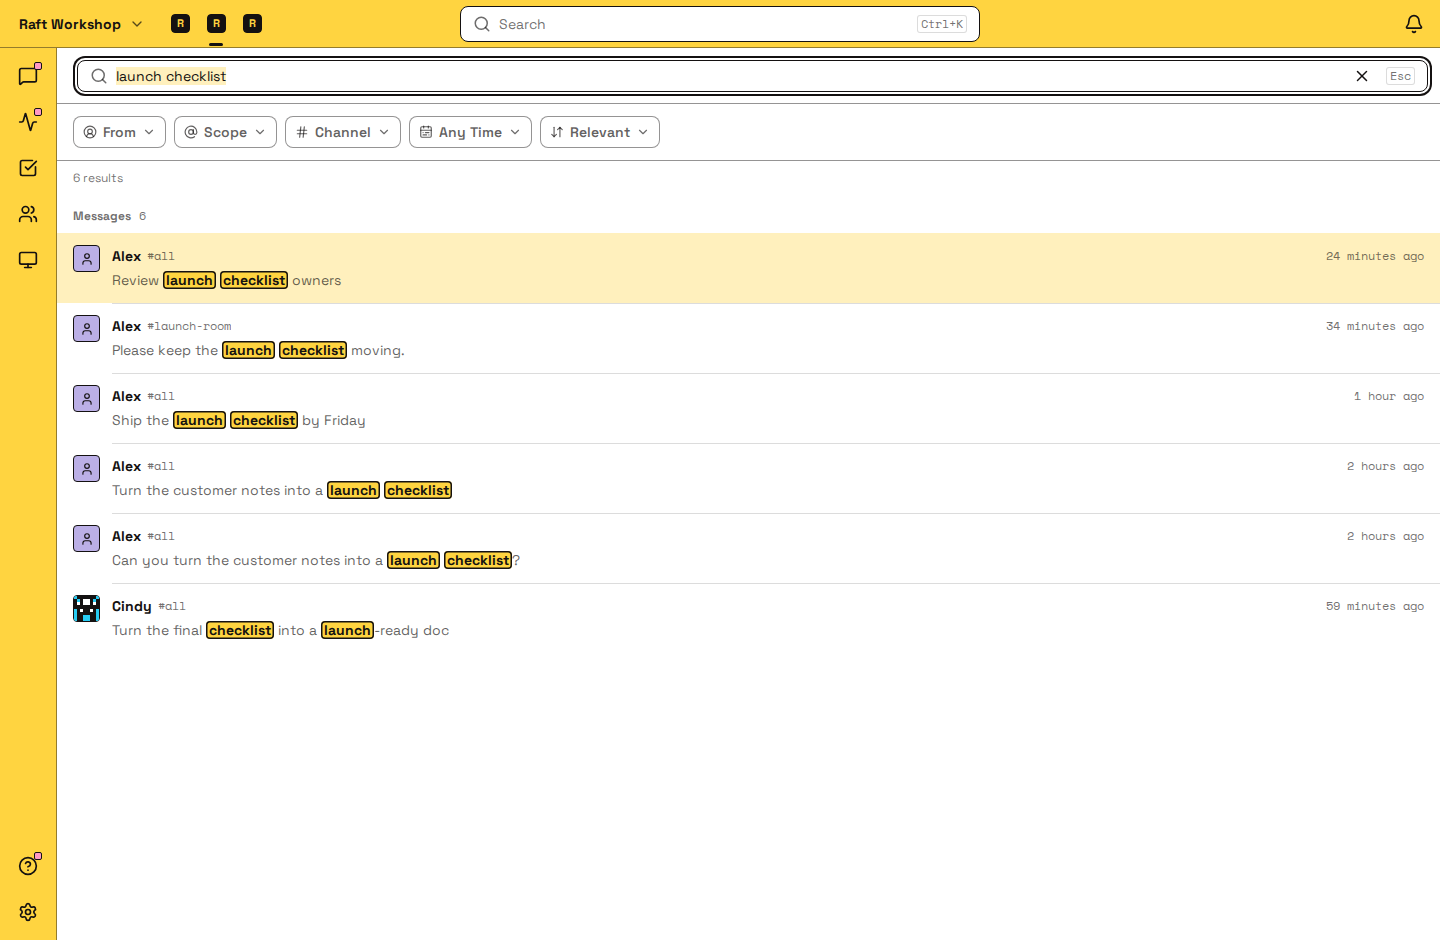Select the underlined active workspace icon
Image resolution: width=1440 pixels, height=940 pixels.
coord(216,24)
